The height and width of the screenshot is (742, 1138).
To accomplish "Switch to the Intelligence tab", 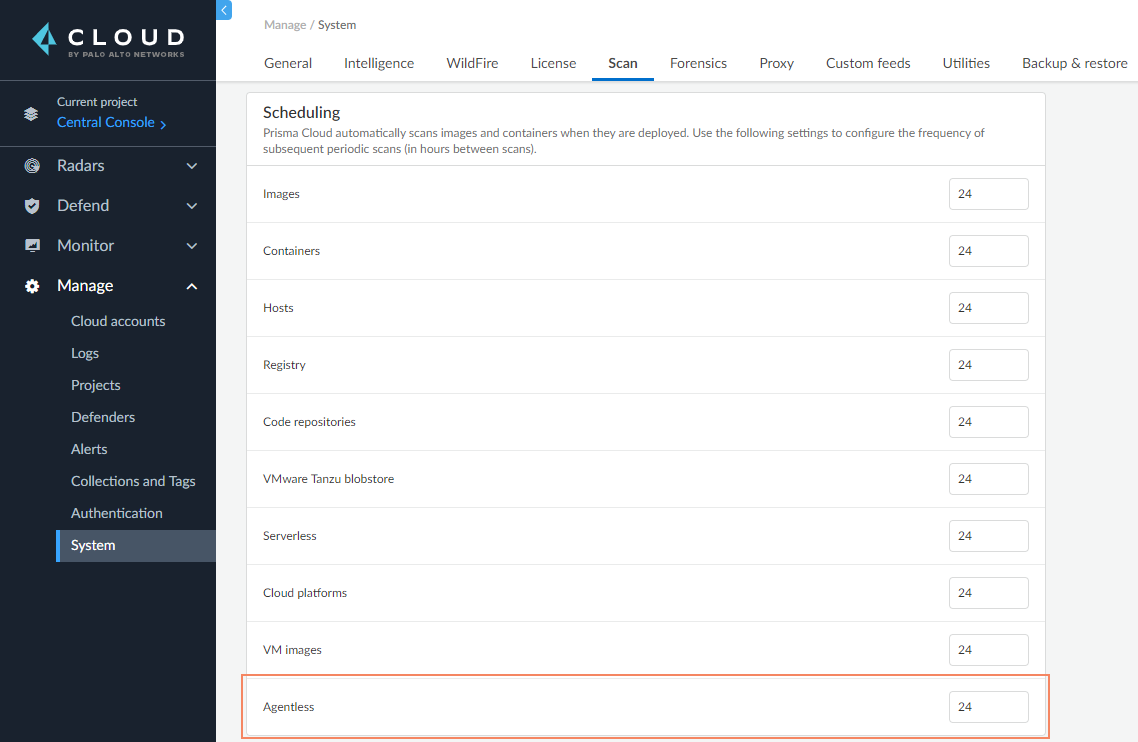I will [x=379, y=63].
